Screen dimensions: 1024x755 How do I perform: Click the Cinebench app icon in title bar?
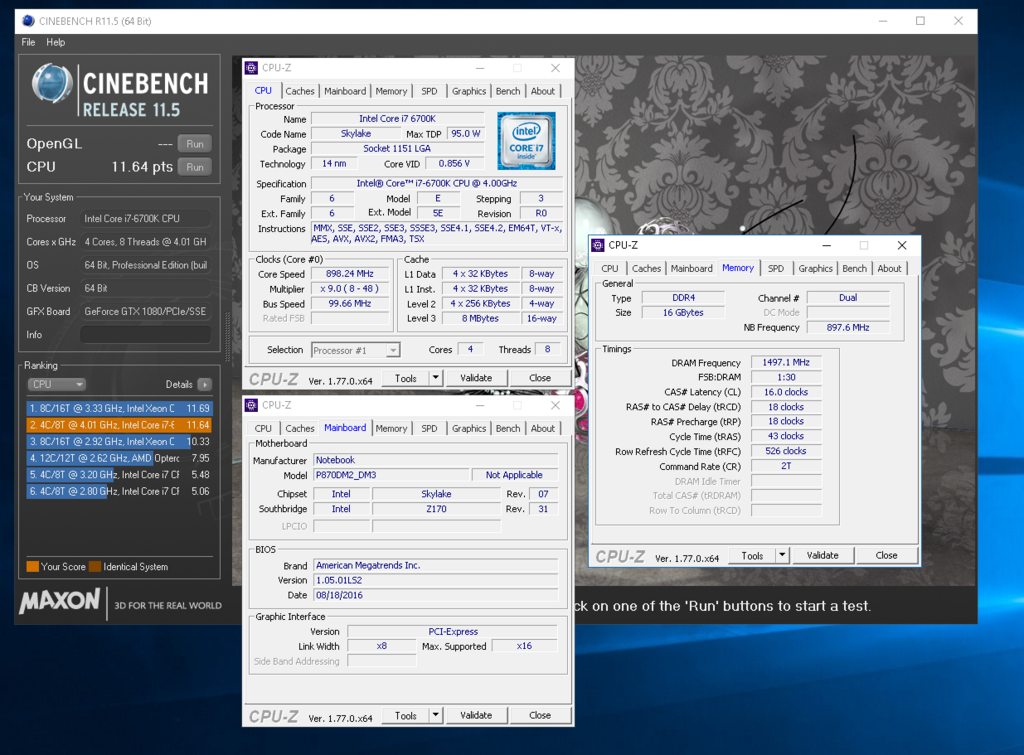pyautogui.click(x=28, y=21)
